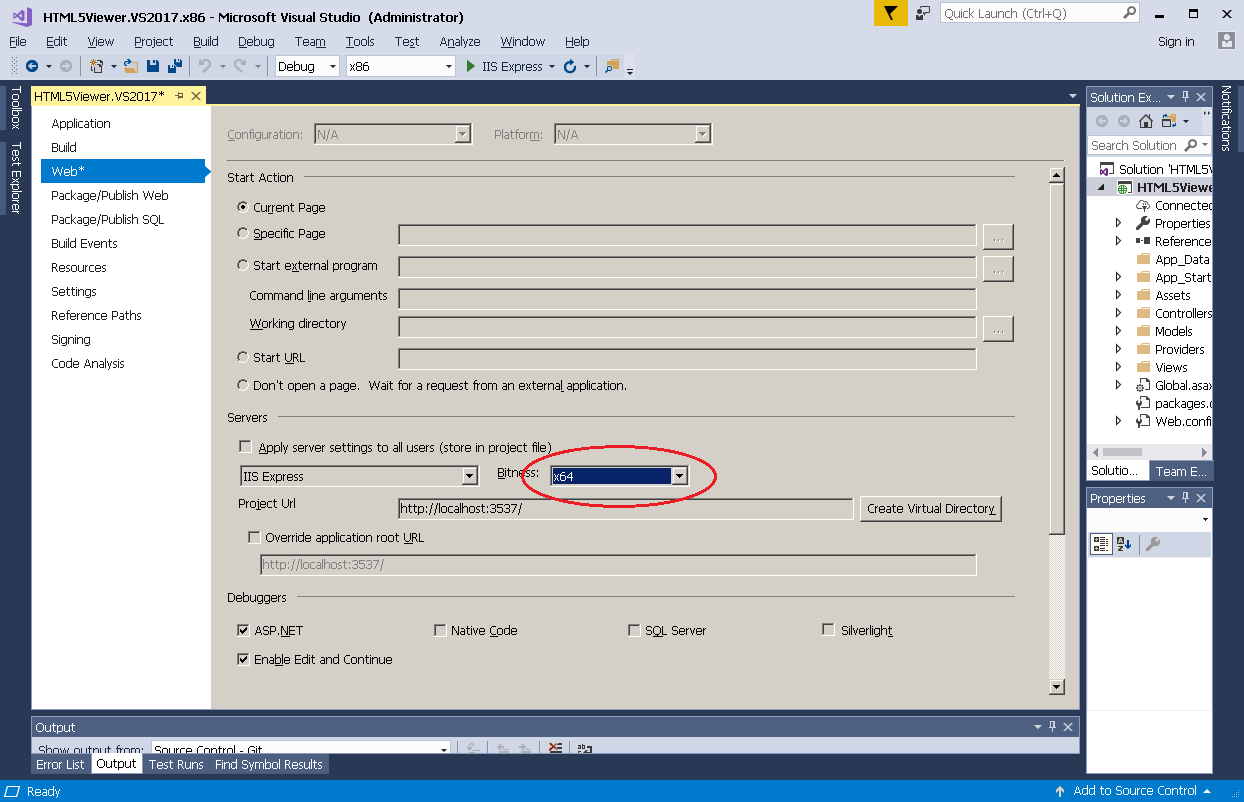Click Sign in link
1244x802 pixels.
[1176, 41]
